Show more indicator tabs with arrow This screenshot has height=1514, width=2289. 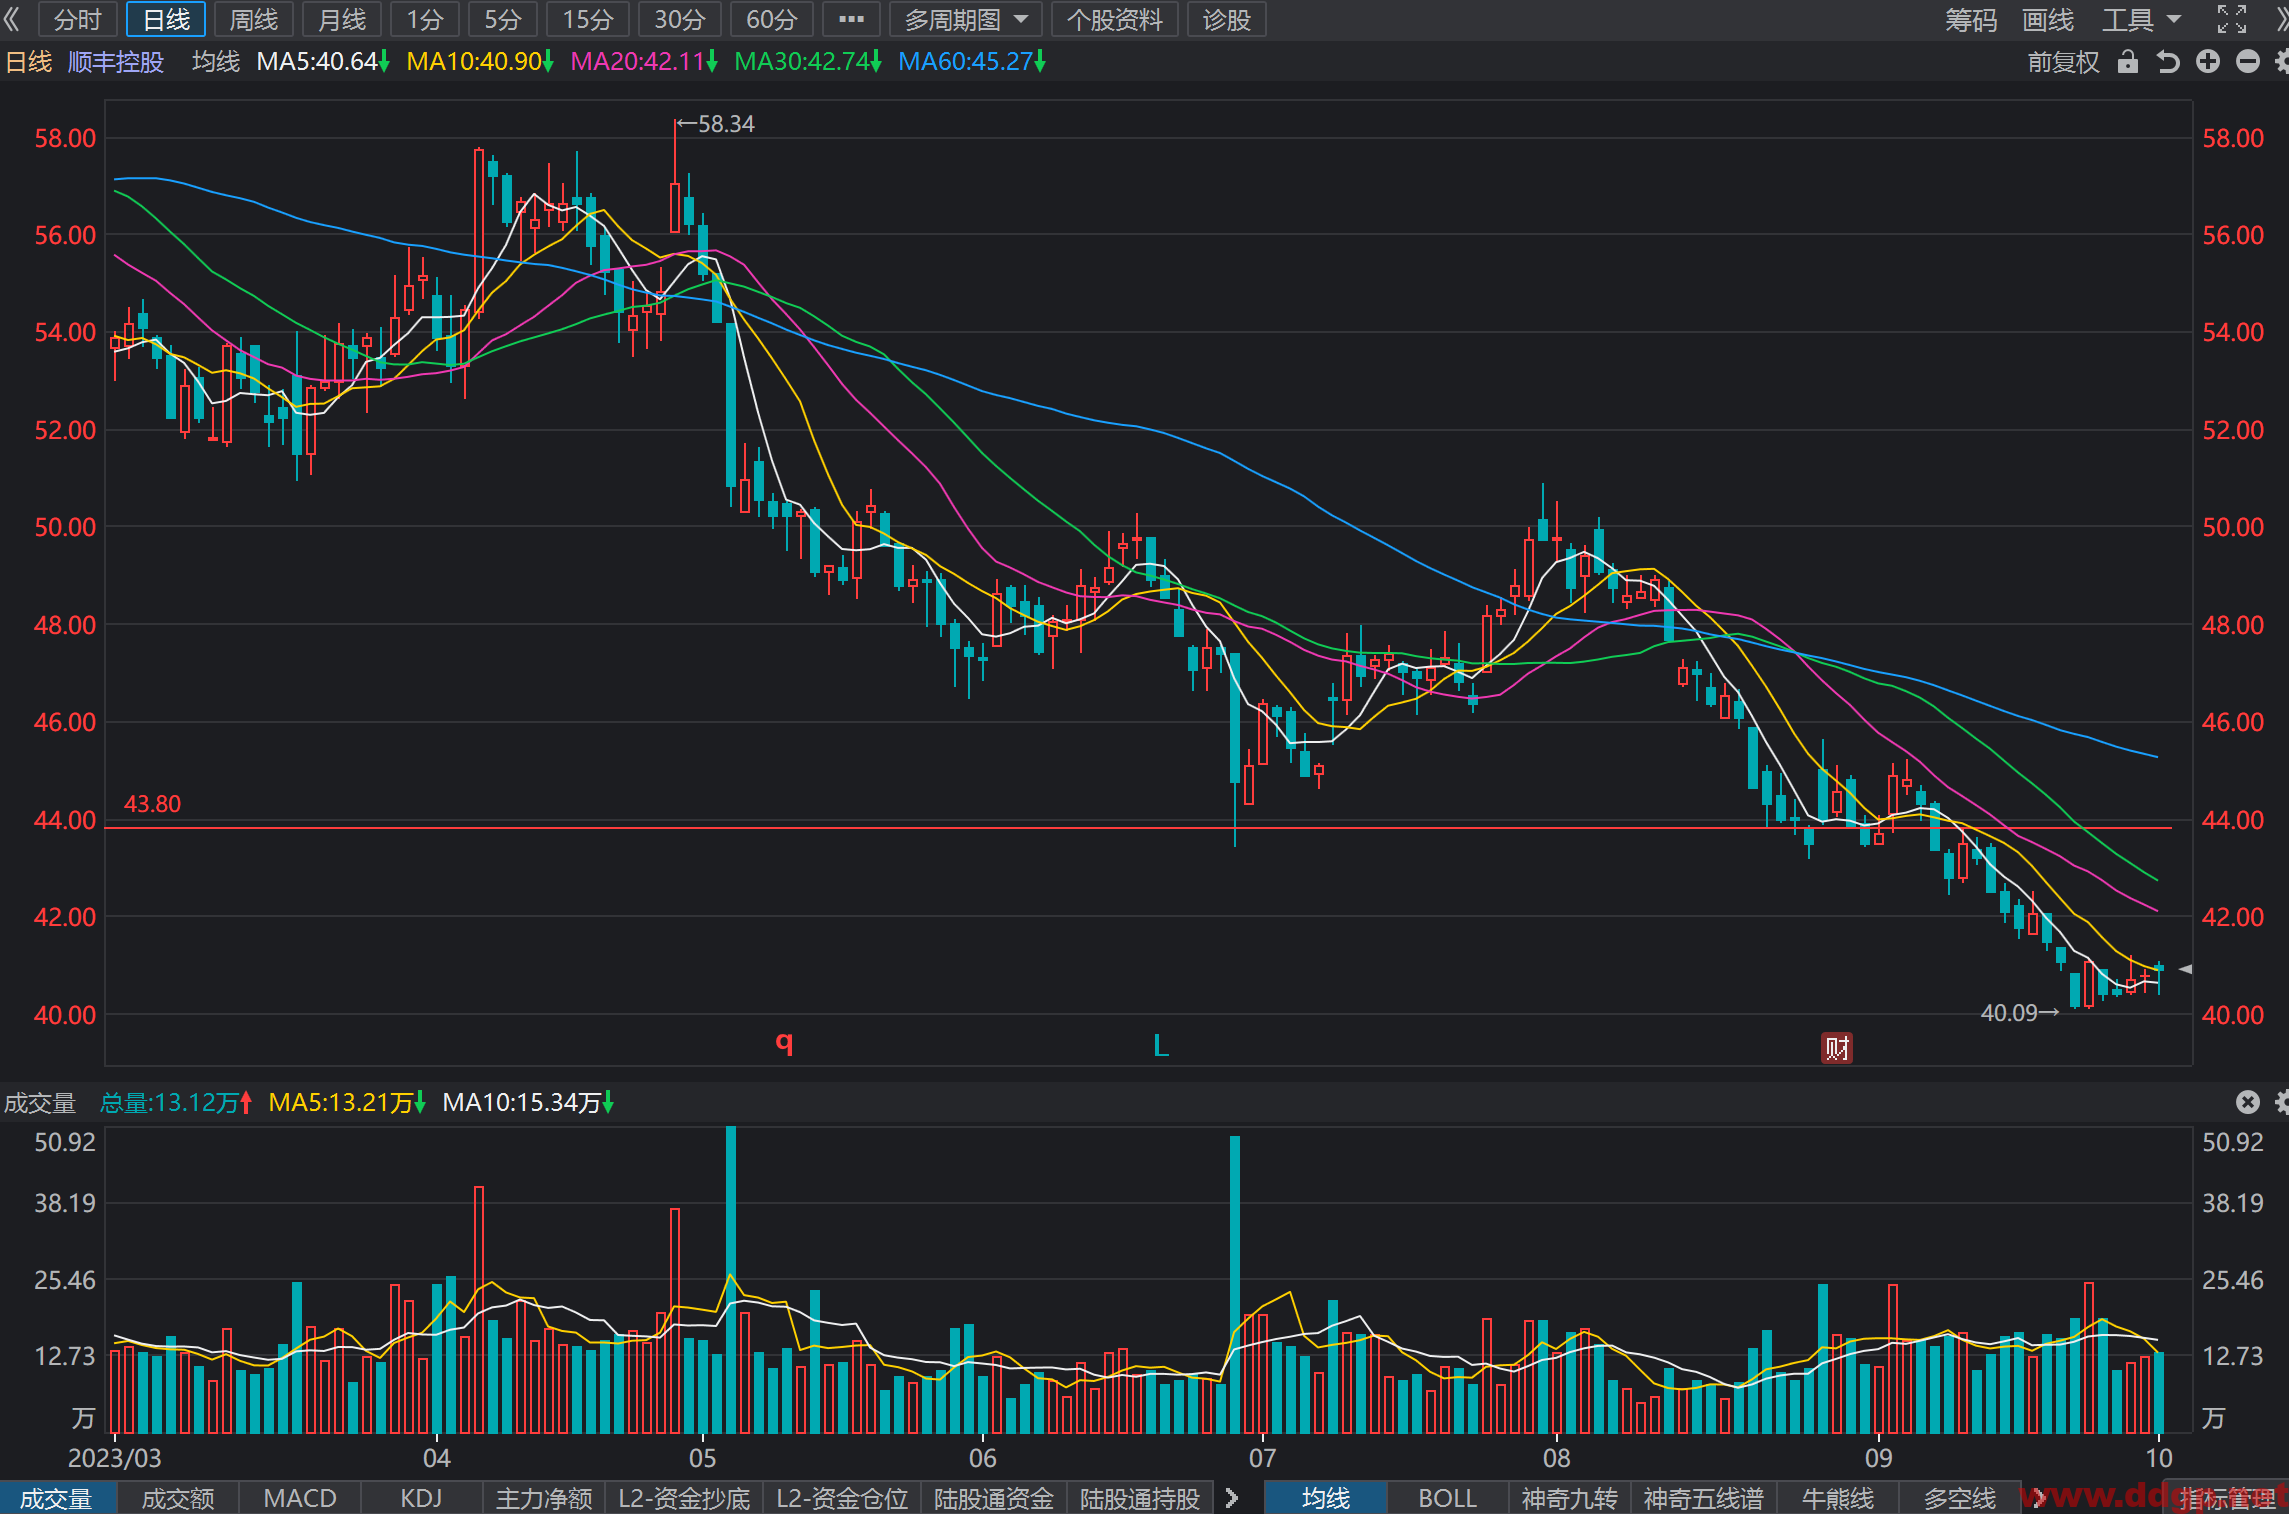point(1231,1498)
